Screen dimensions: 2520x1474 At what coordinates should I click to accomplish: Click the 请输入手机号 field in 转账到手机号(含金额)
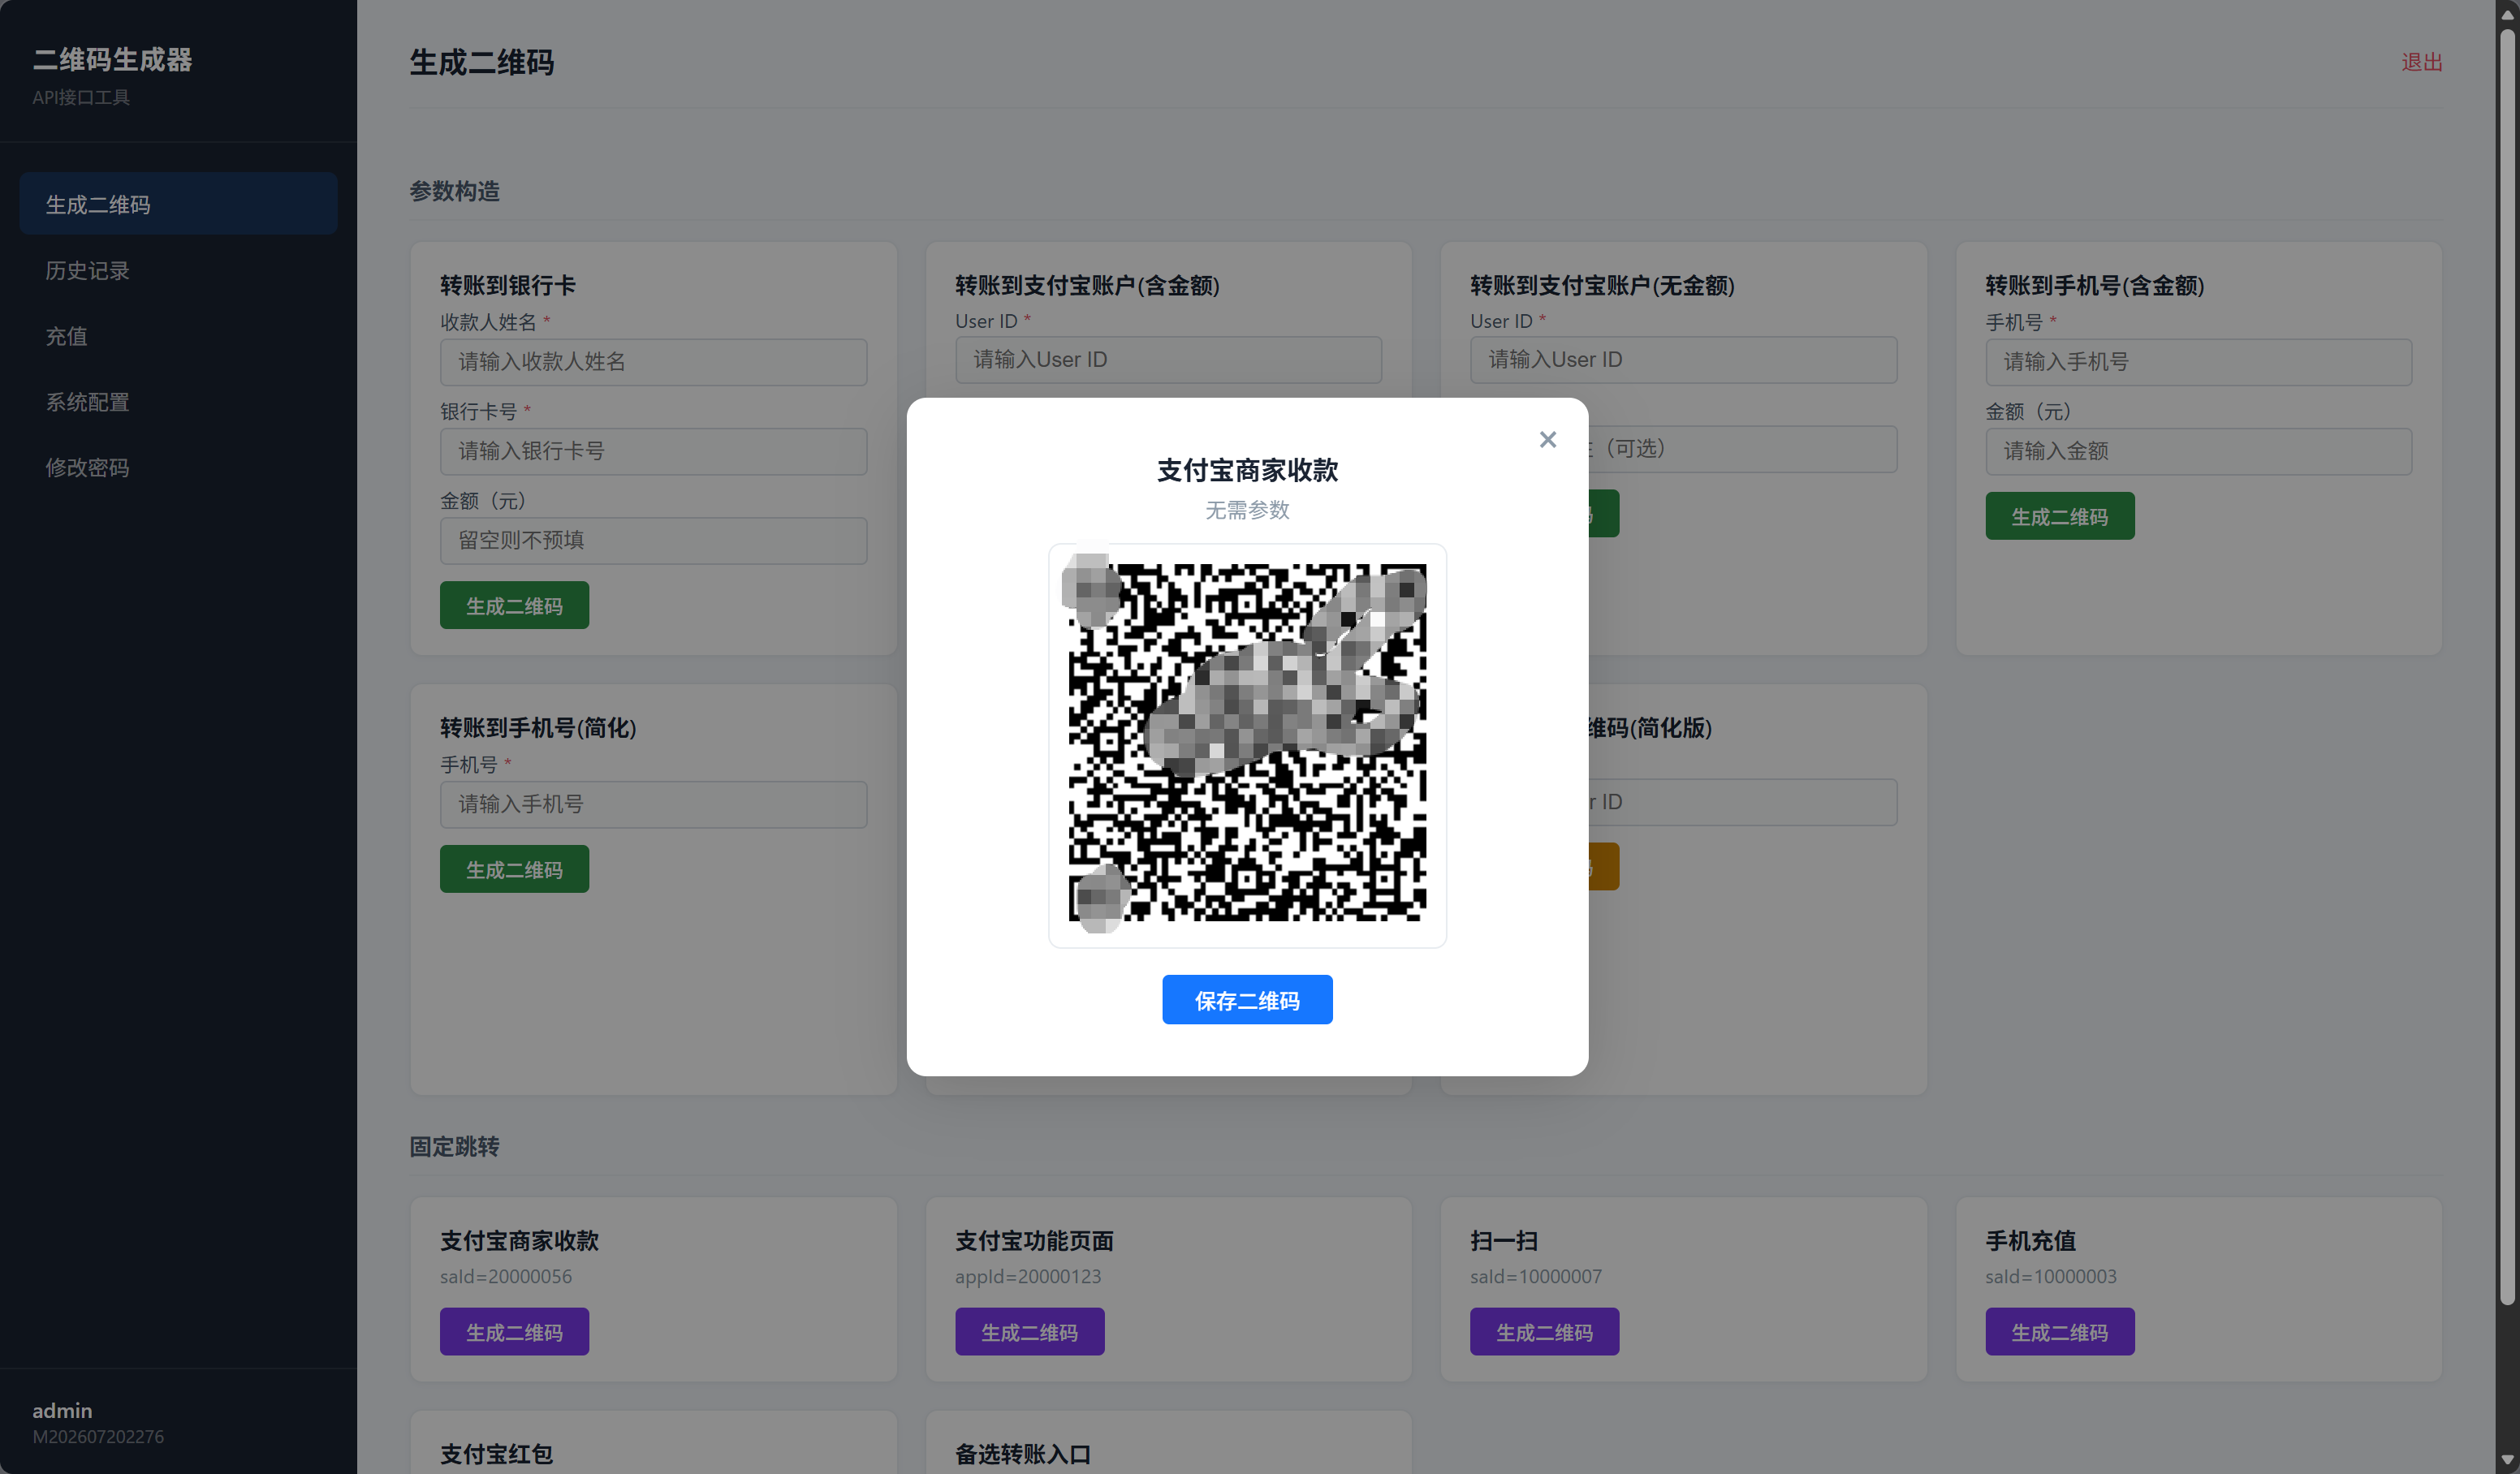coord(2198,362)
